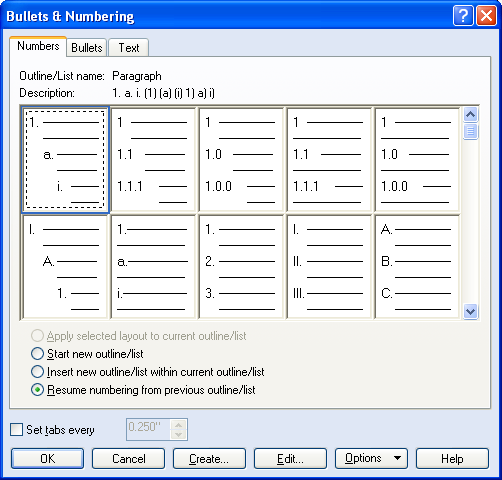Pick the indented 1, 1.0, 1.0.0 layout
Screen dimensions: 502x480
(241, 160)
